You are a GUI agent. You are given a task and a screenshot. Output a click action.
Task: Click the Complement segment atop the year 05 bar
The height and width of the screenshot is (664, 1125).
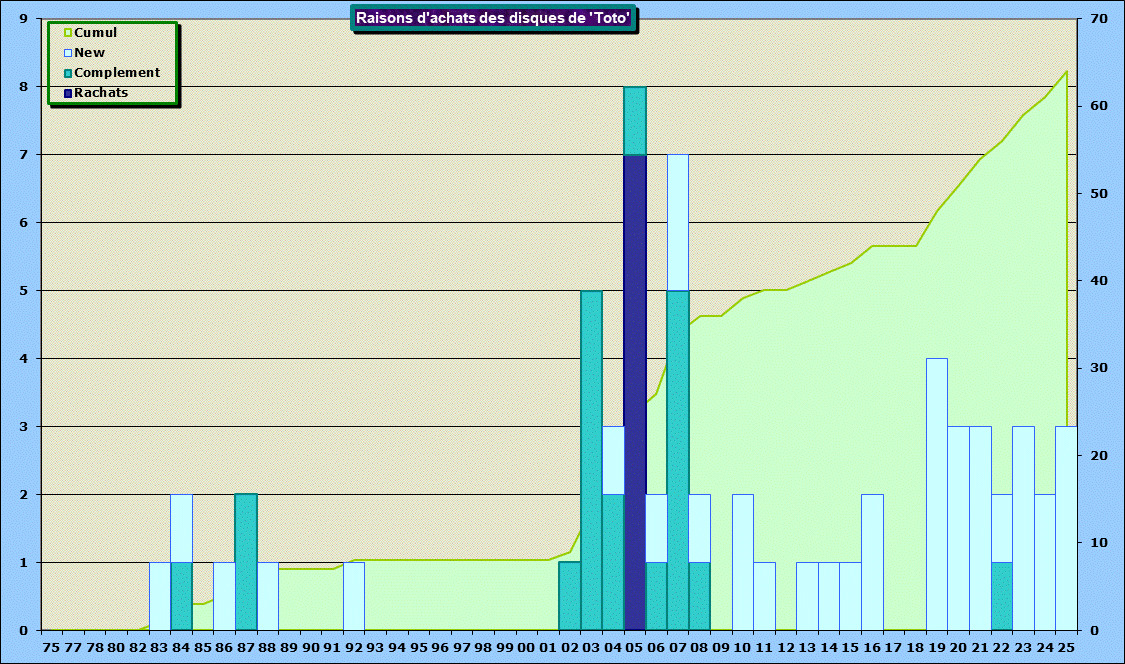pos(635,121)
